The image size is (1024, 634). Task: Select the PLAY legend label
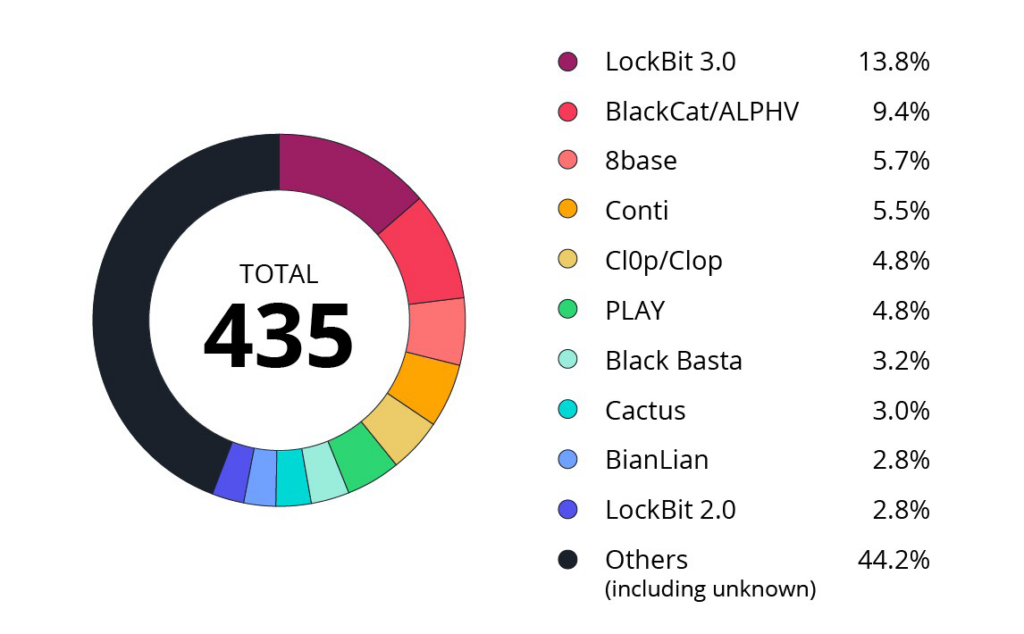click(635, 310)
